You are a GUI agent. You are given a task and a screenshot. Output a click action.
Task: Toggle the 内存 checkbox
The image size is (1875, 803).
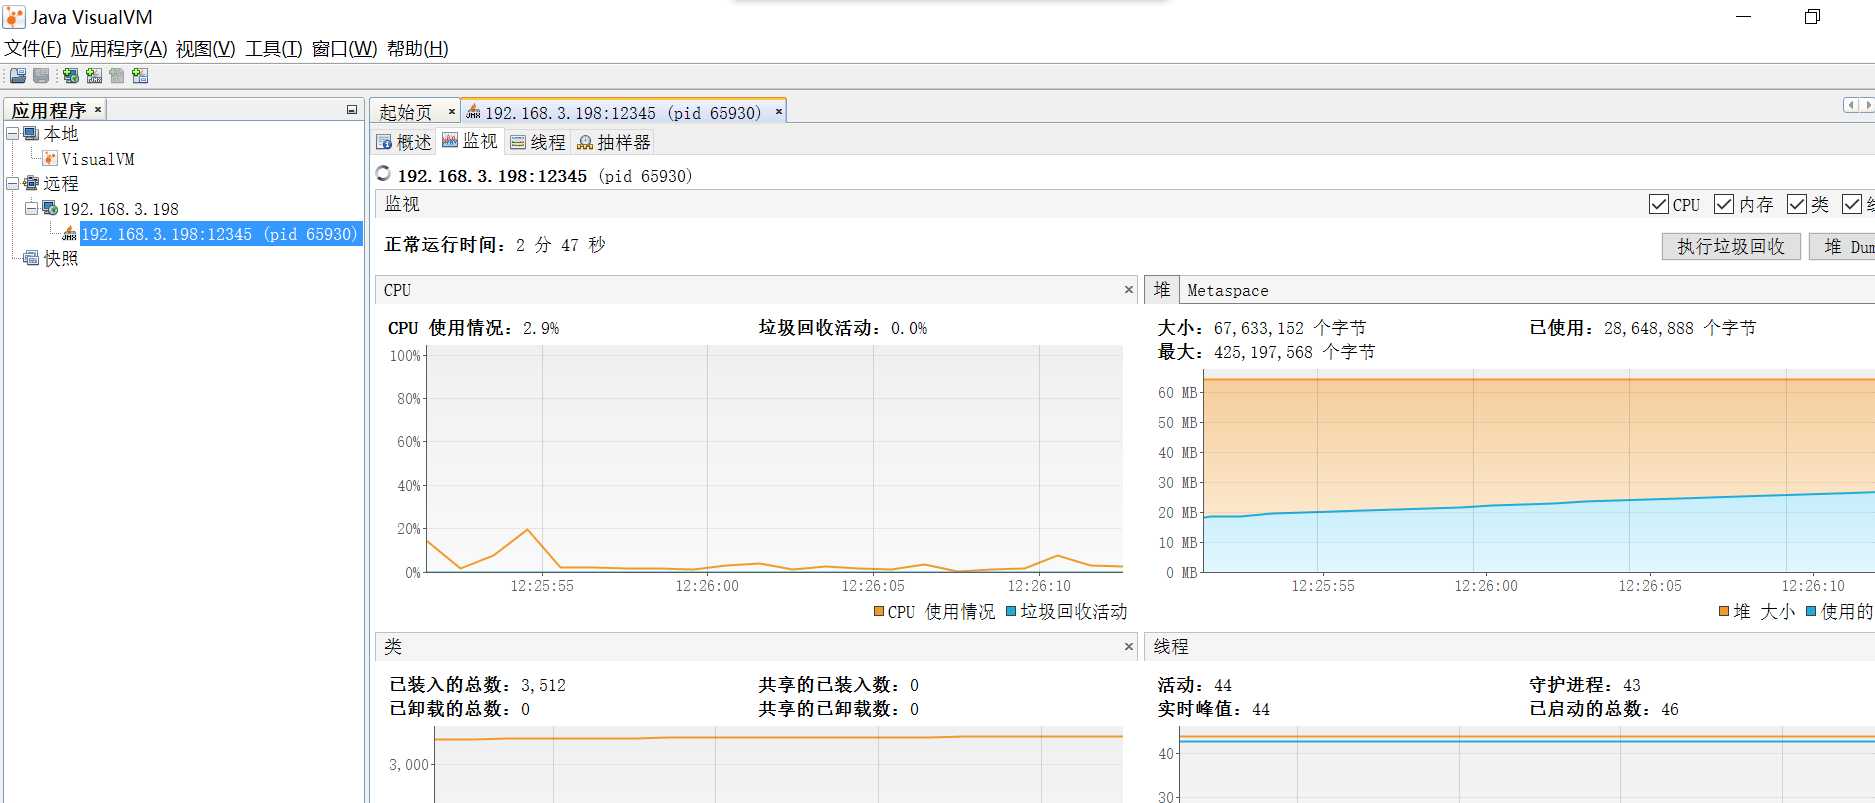(x=1724, y=204)
